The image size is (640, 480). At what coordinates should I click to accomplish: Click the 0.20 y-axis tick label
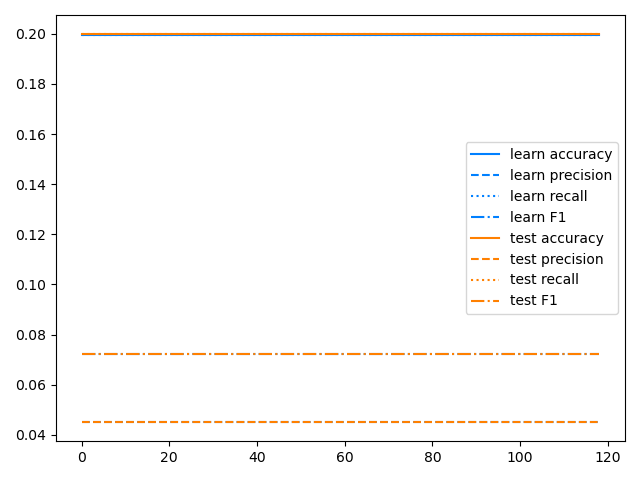pyautogui.click(x=31, y=34)
